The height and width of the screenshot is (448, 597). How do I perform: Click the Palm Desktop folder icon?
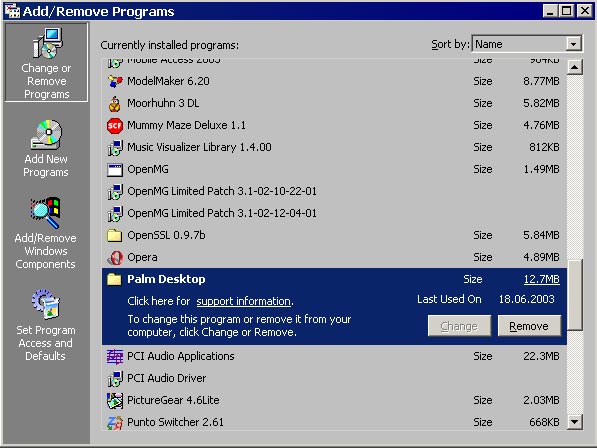[x=114, y=279]
